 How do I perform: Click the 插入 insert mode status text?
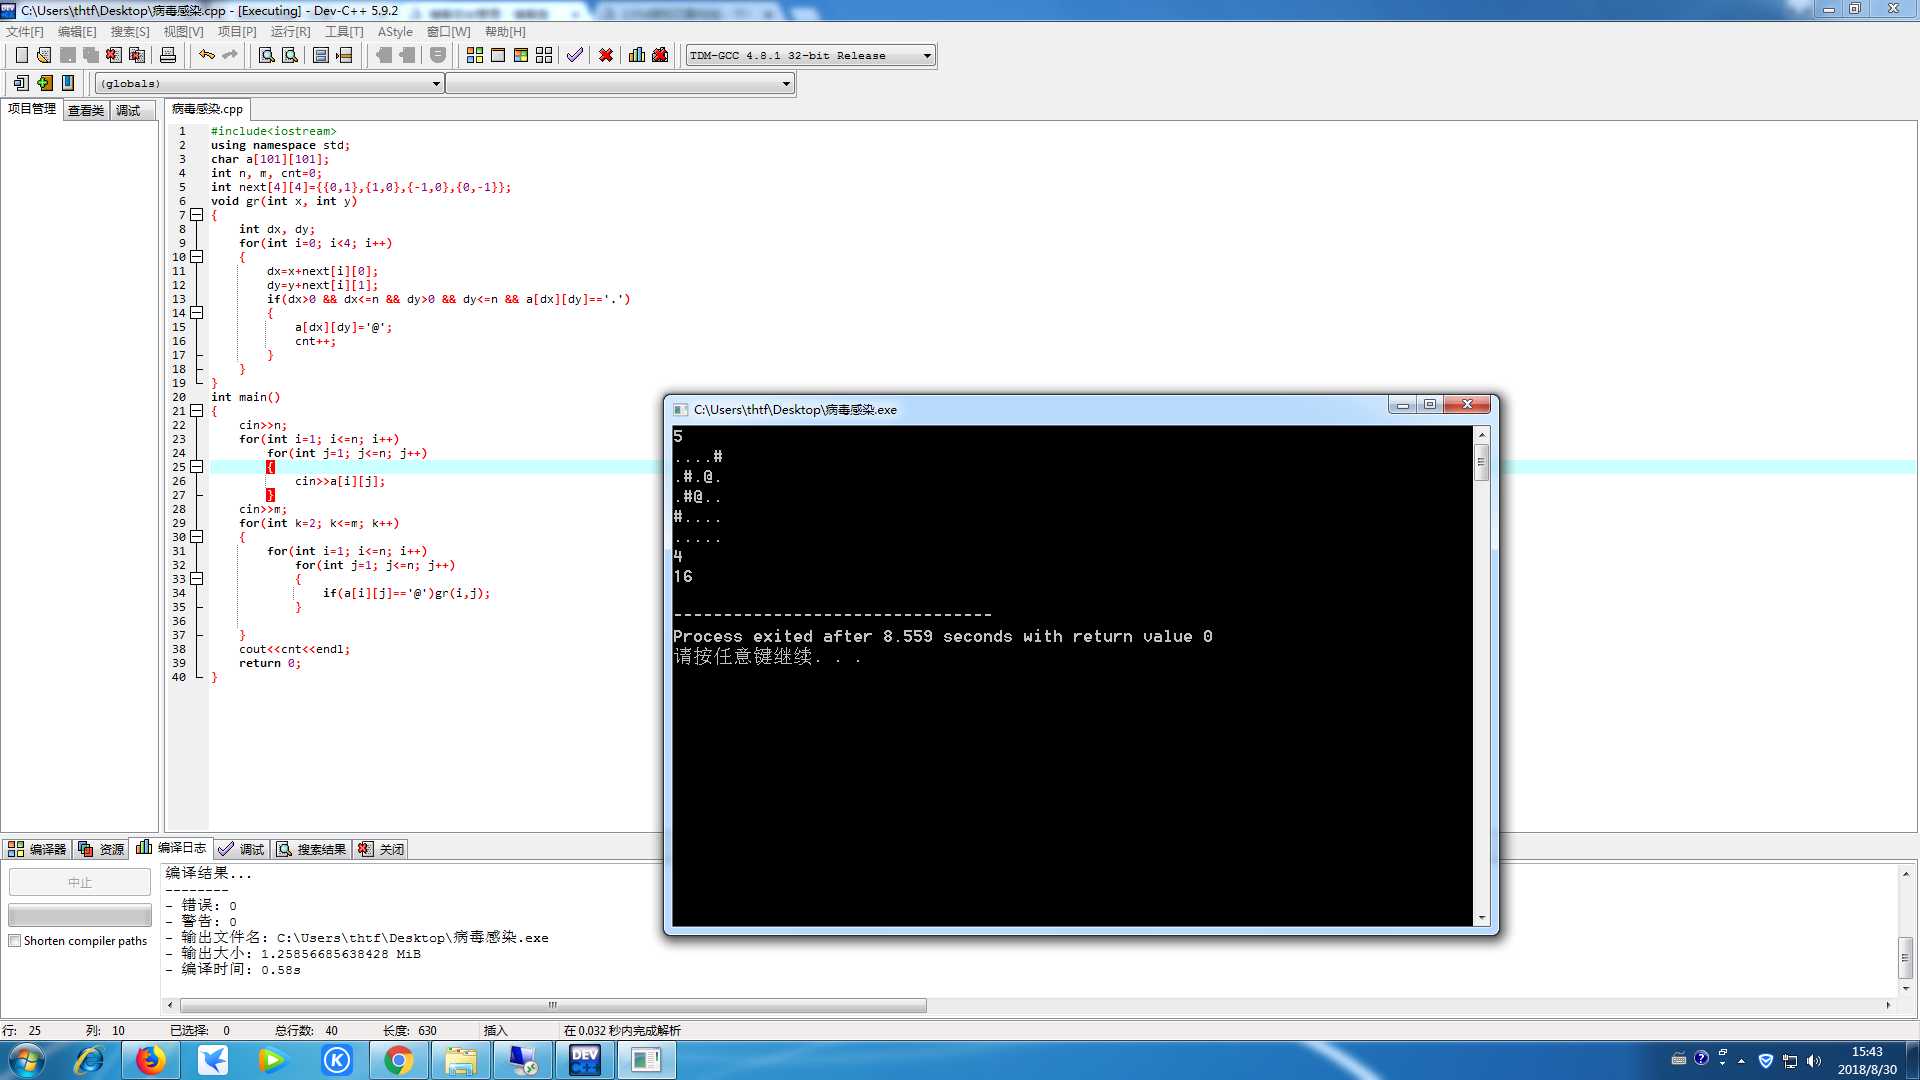496,1030
